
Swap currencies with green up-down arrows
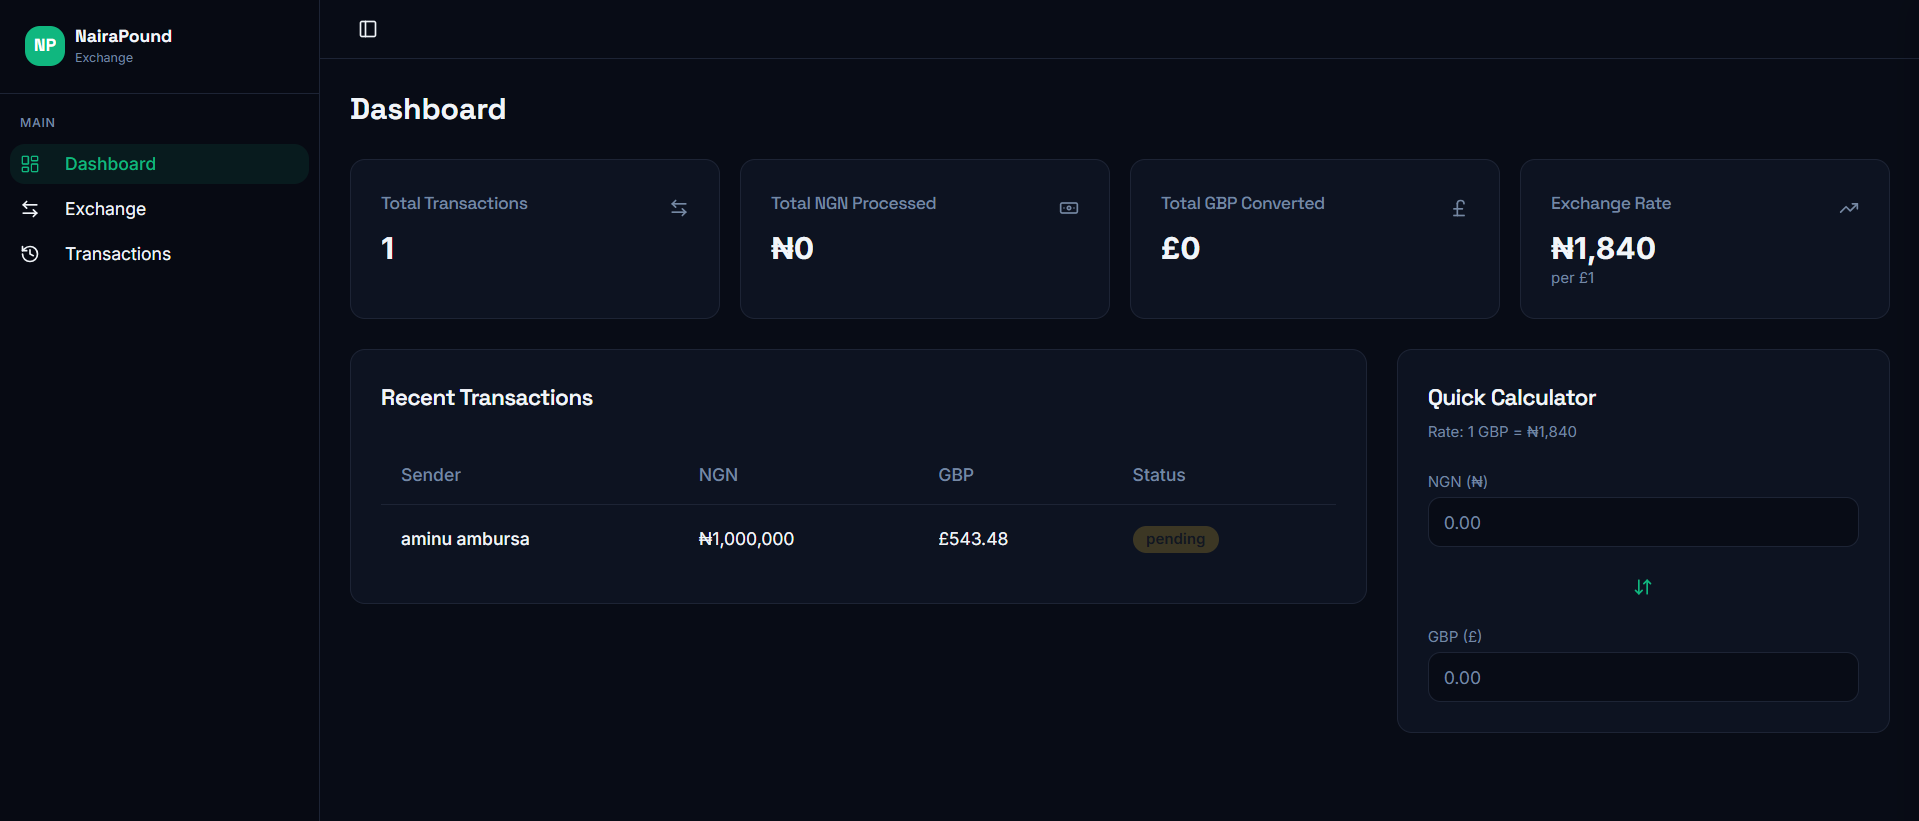tap(1643, 587)
